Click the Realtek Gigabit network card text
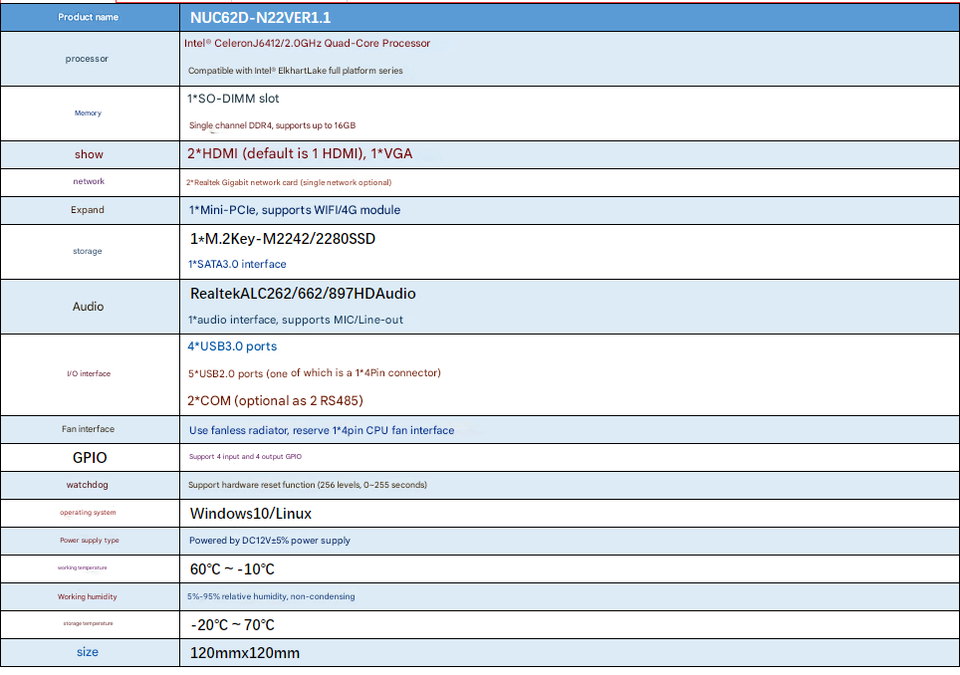 (x=288, y=182)
